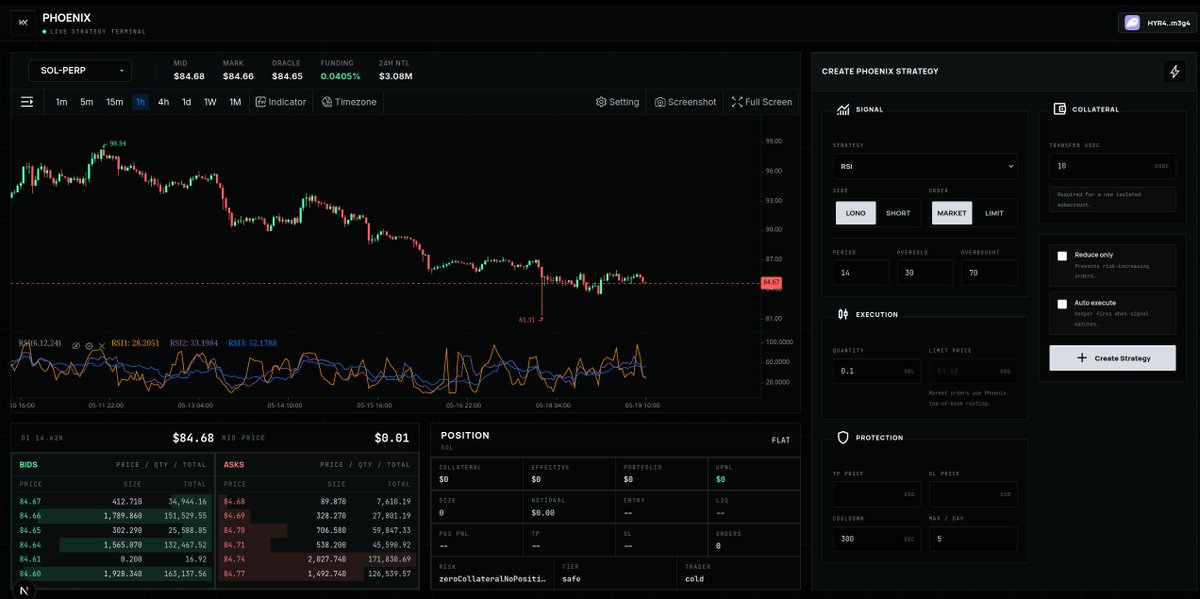
Task: Click the 24H NTL $3.08M value
Action: [396, 76]
